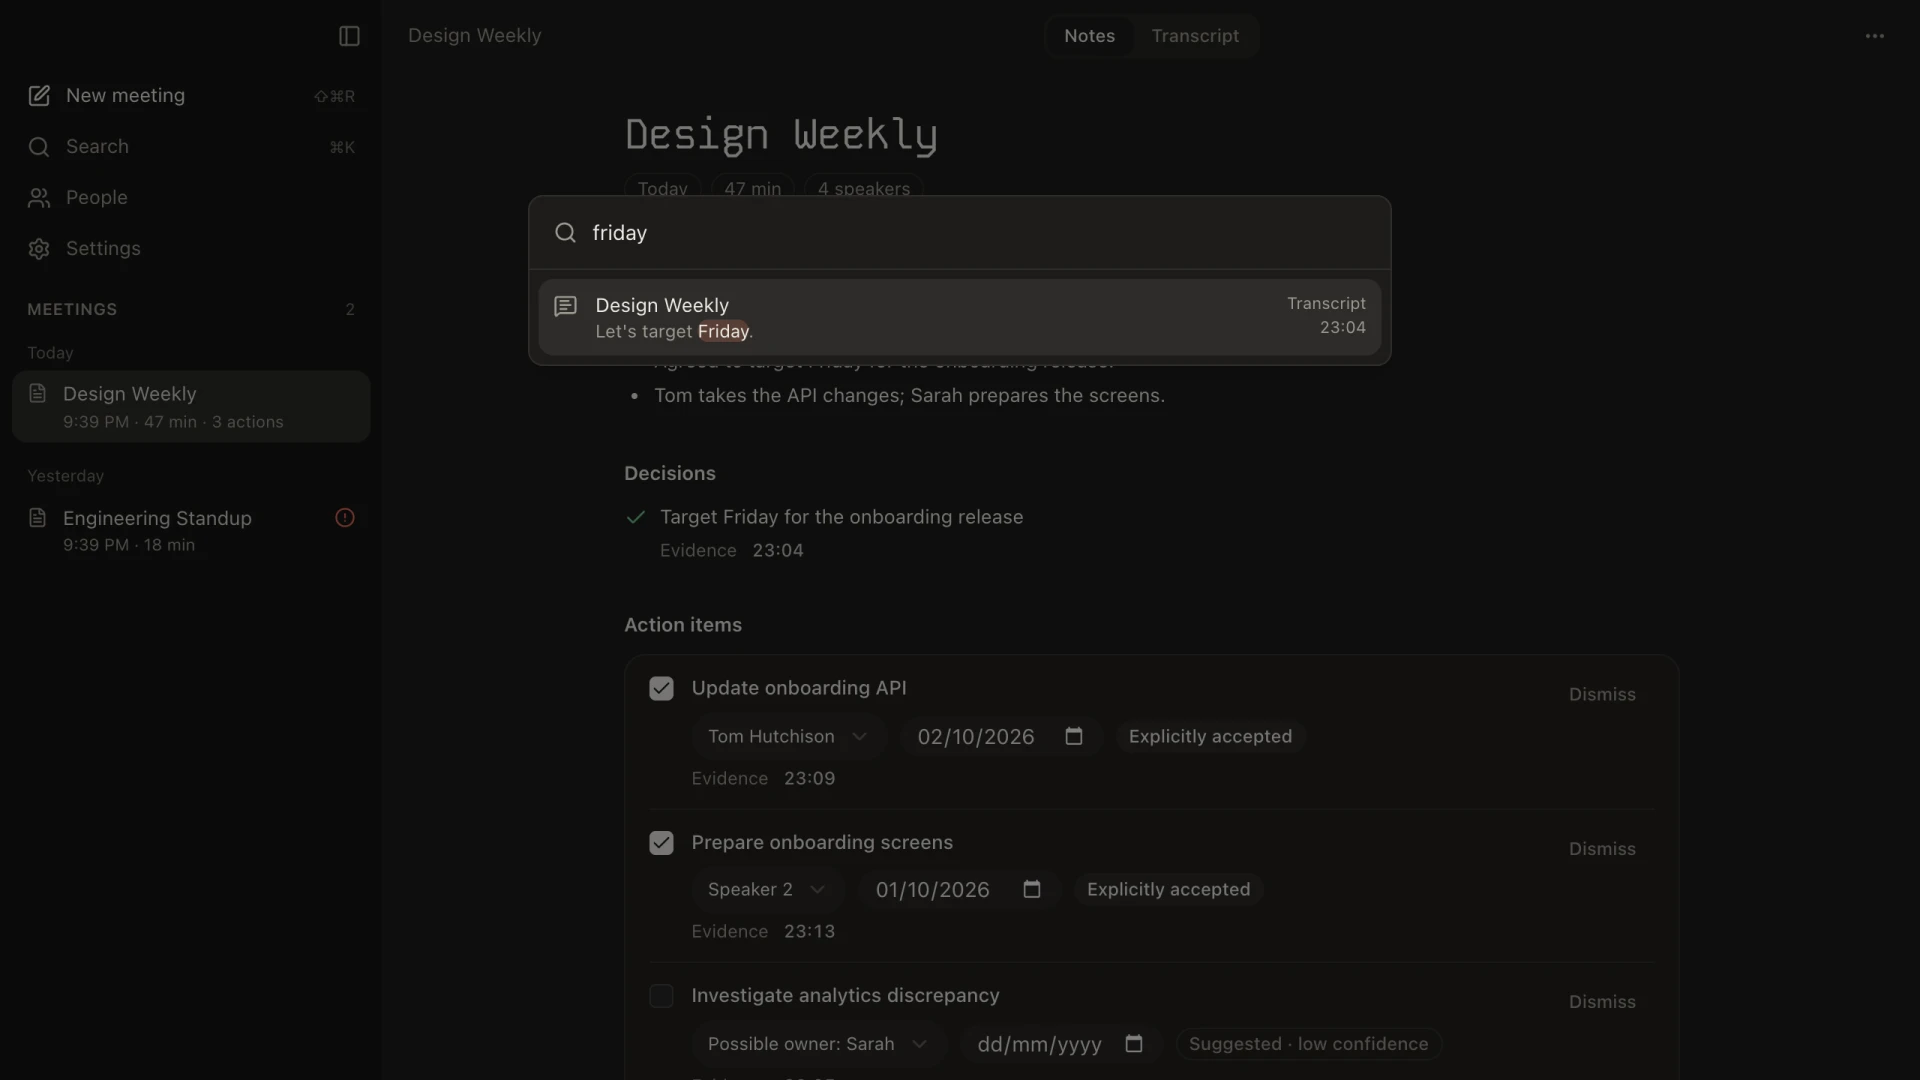The width and height of the screenshot is (1920, 1080).
Task: Click the '4 speakers' chip under the title
Action: [864, 189]
